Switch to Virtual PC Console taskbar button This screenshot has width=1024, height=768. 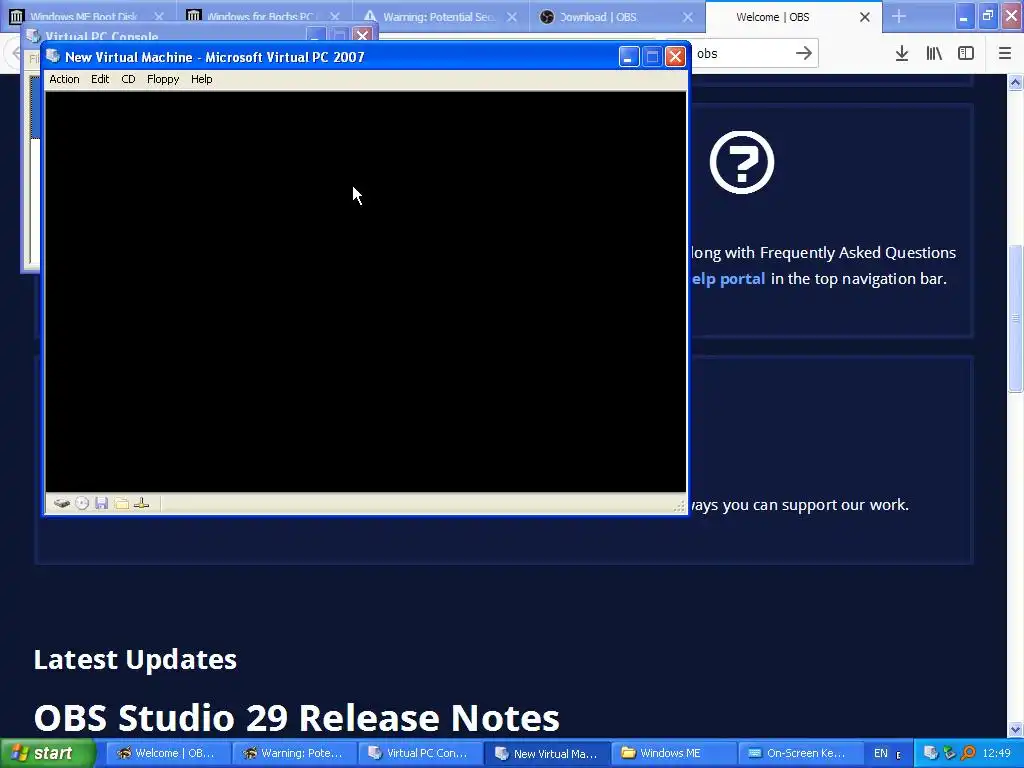(x=420, y=754)
